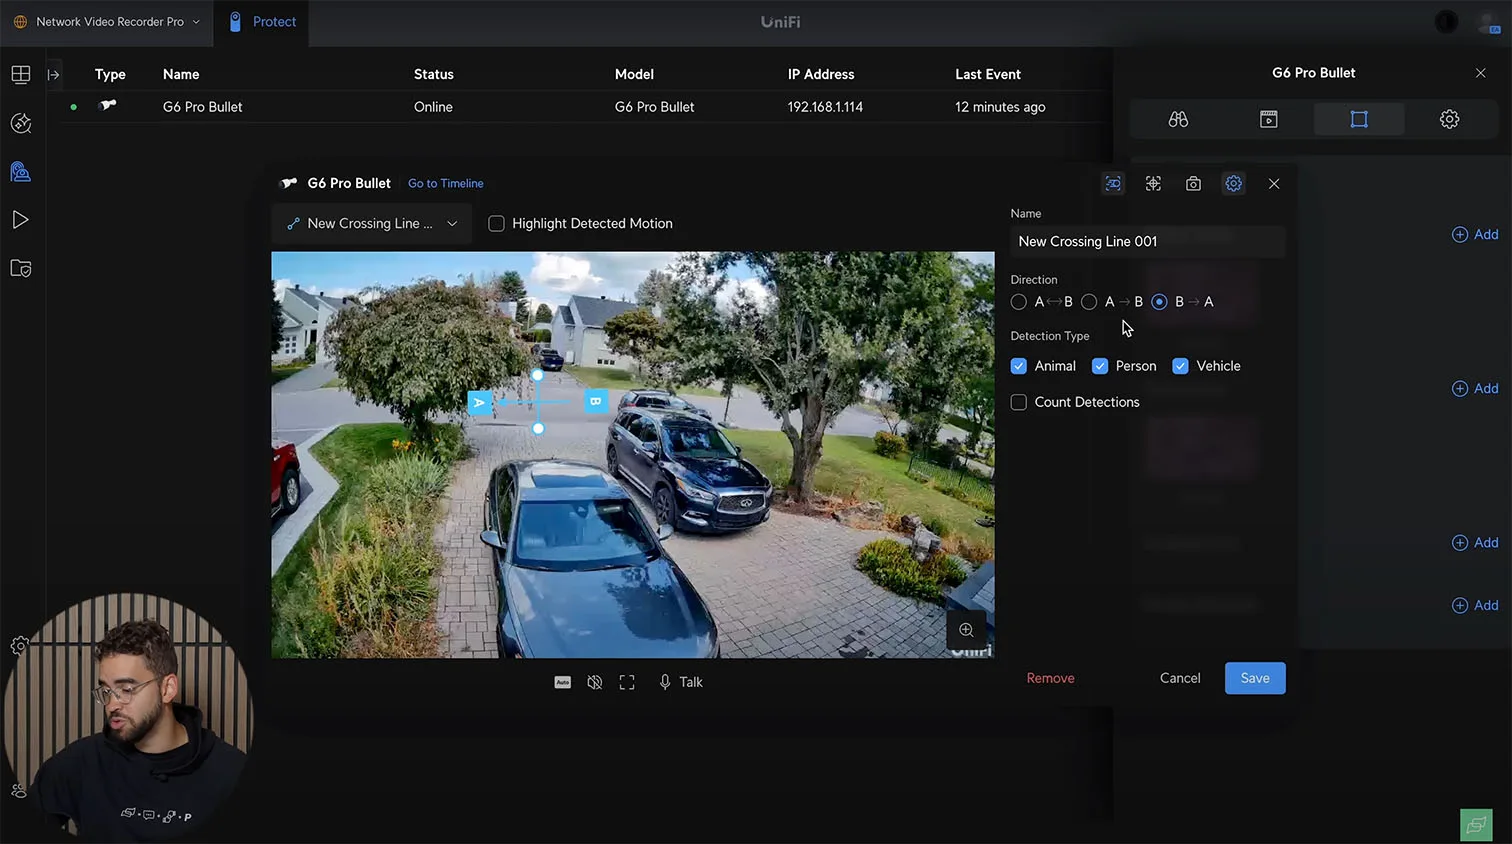Click the lower endpoint handle of crossing line
The height and width of the screenshot is (844, 1512).
pos(538,428)
